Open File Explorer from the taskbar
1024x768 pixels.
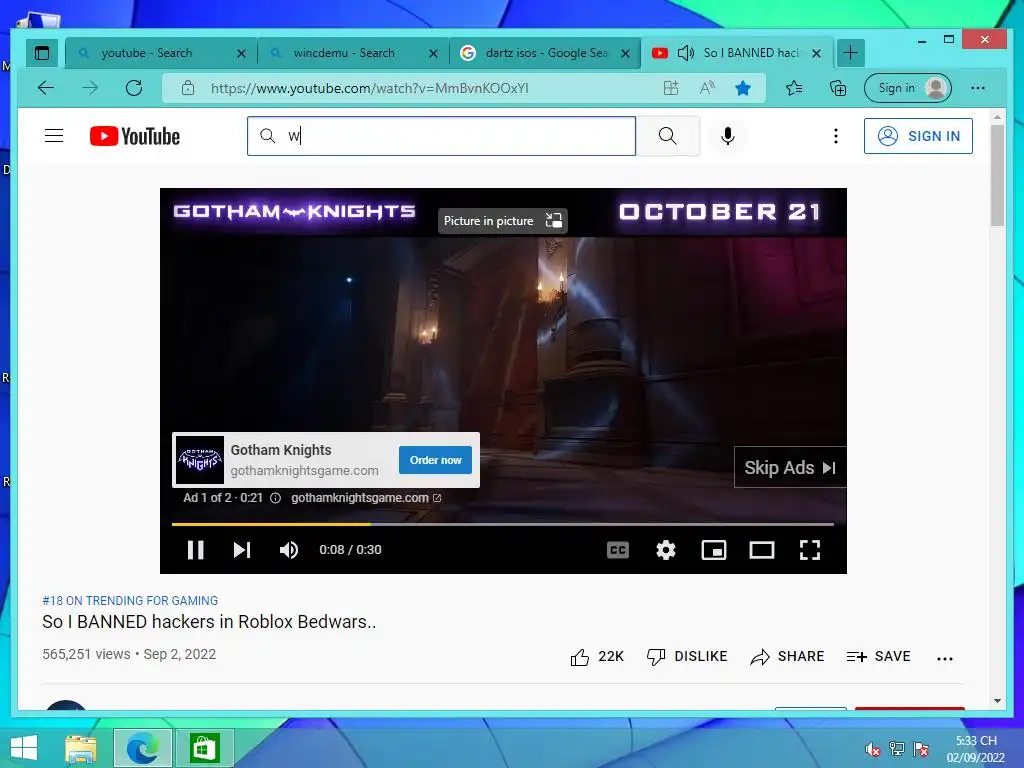point(81,748)
